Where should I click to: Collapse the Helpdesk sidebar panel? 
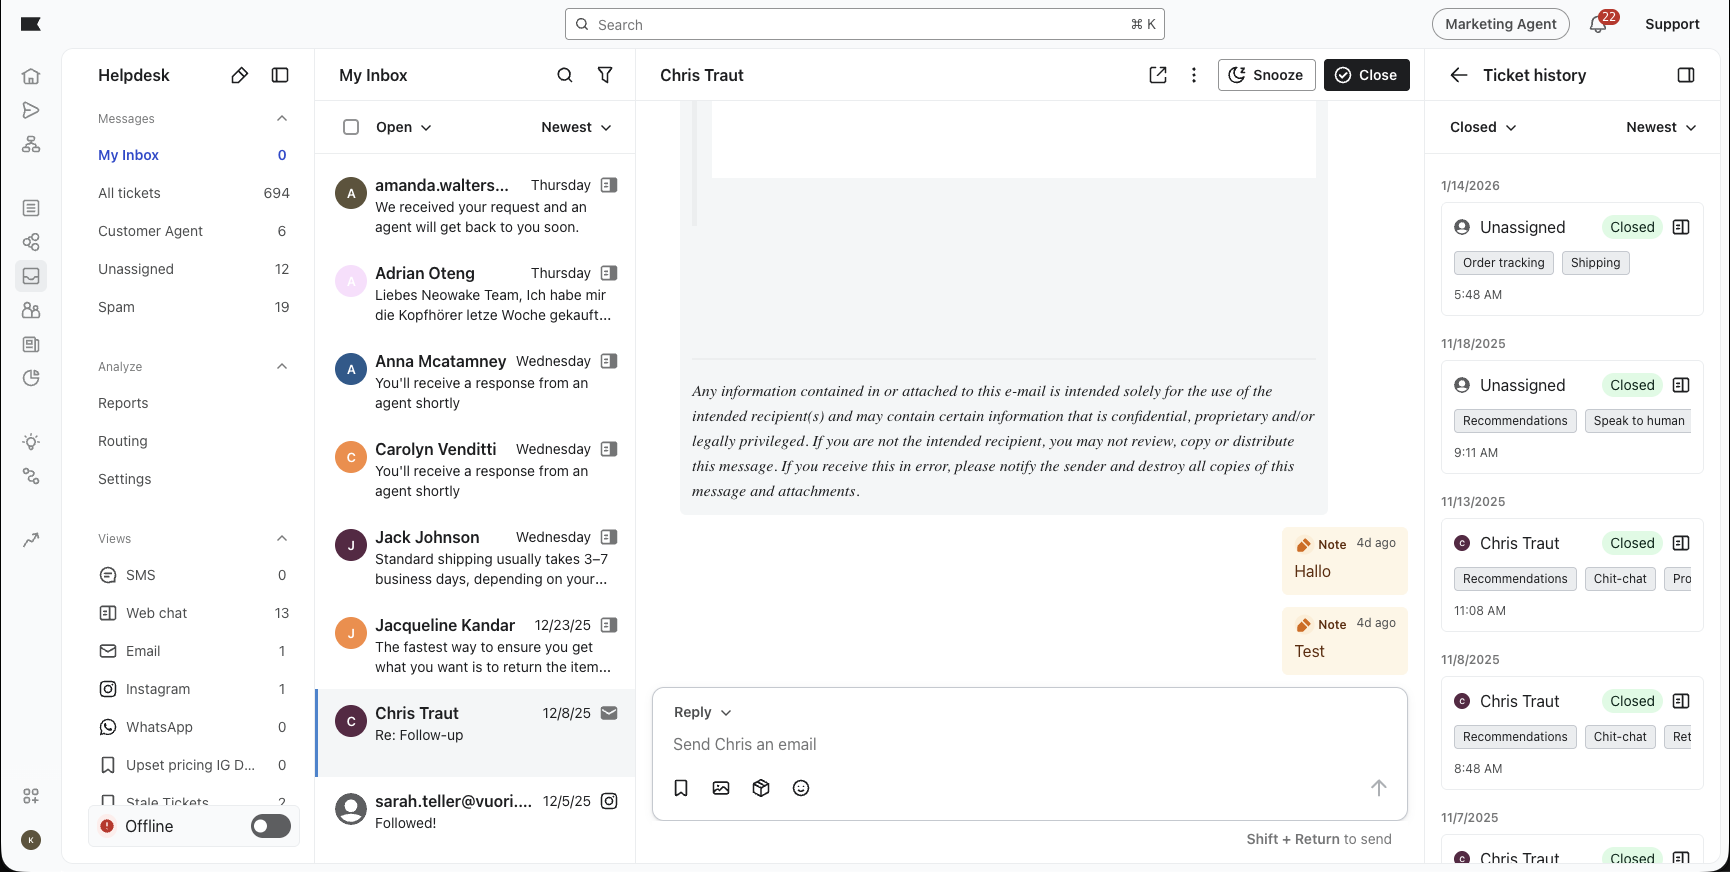(280, 75)
